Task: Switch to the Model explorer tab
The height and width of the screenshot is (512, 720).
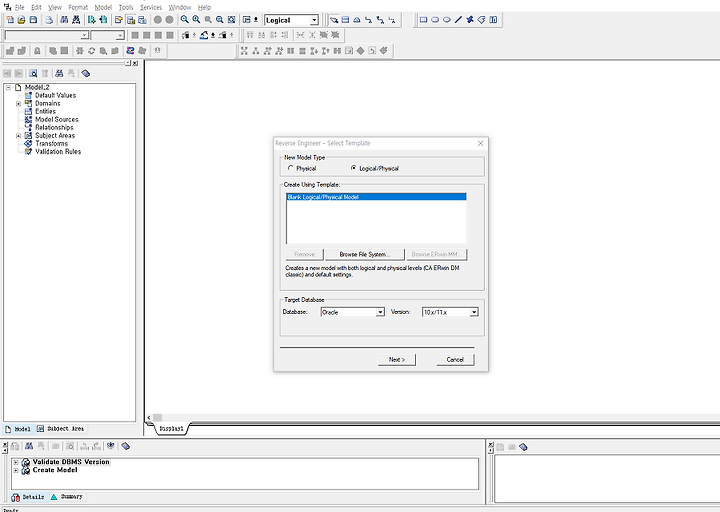Action: pos(18,429)
